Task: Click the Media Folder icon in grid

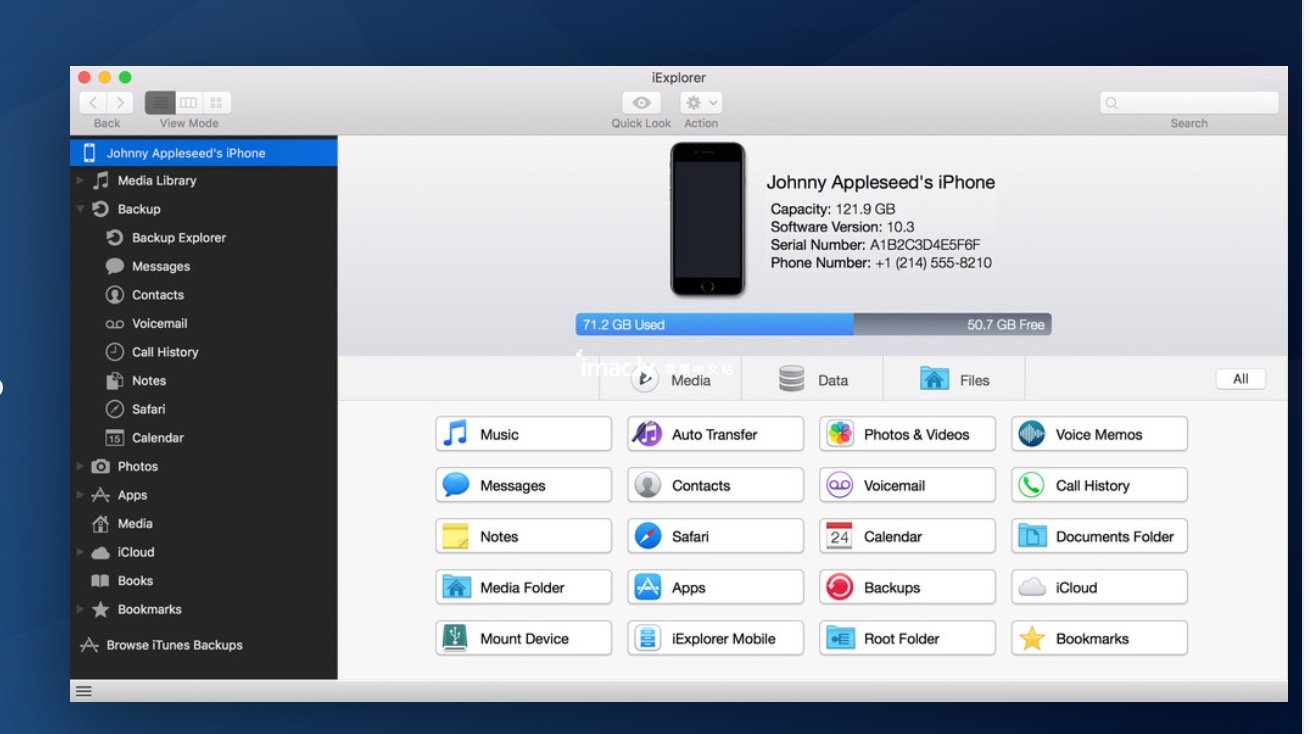Action: (456, 588)
